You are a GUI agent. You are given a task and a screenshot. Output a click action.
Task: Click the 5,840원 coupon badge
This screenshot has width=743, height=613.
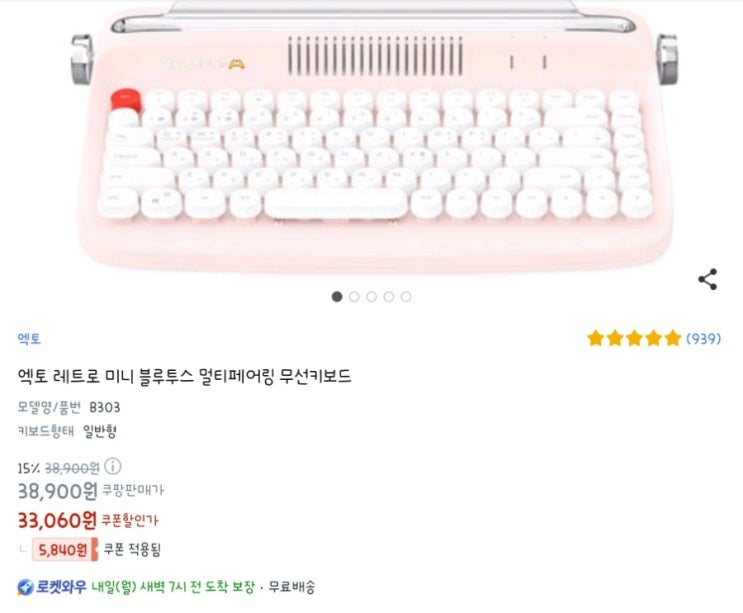64,550
